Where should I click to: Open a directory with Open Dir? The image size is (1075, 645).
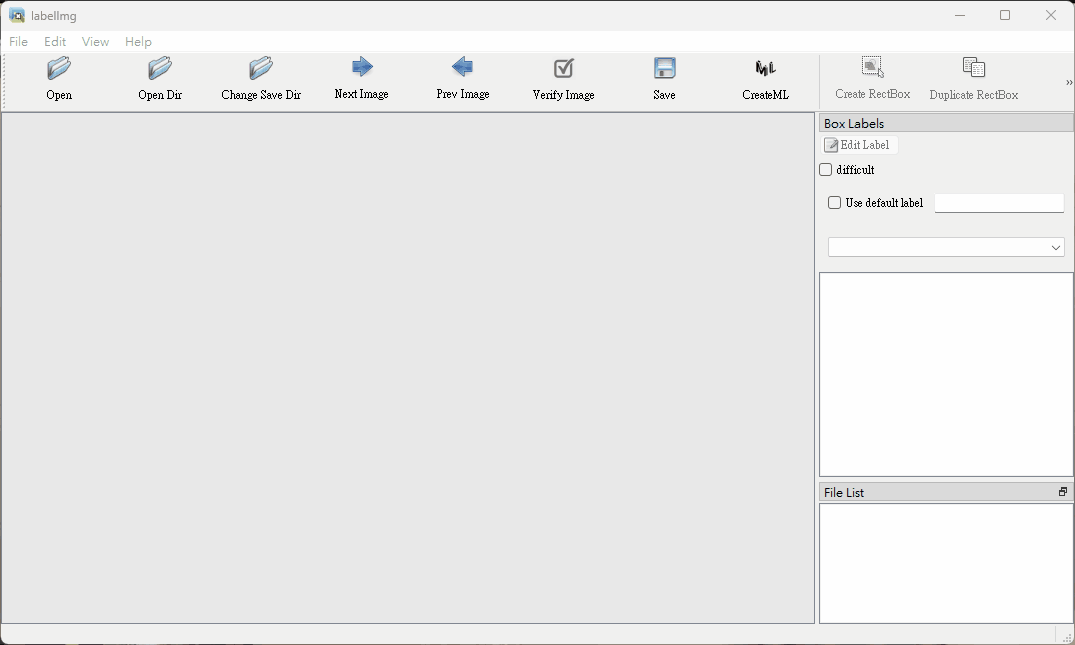click(160, 69)
